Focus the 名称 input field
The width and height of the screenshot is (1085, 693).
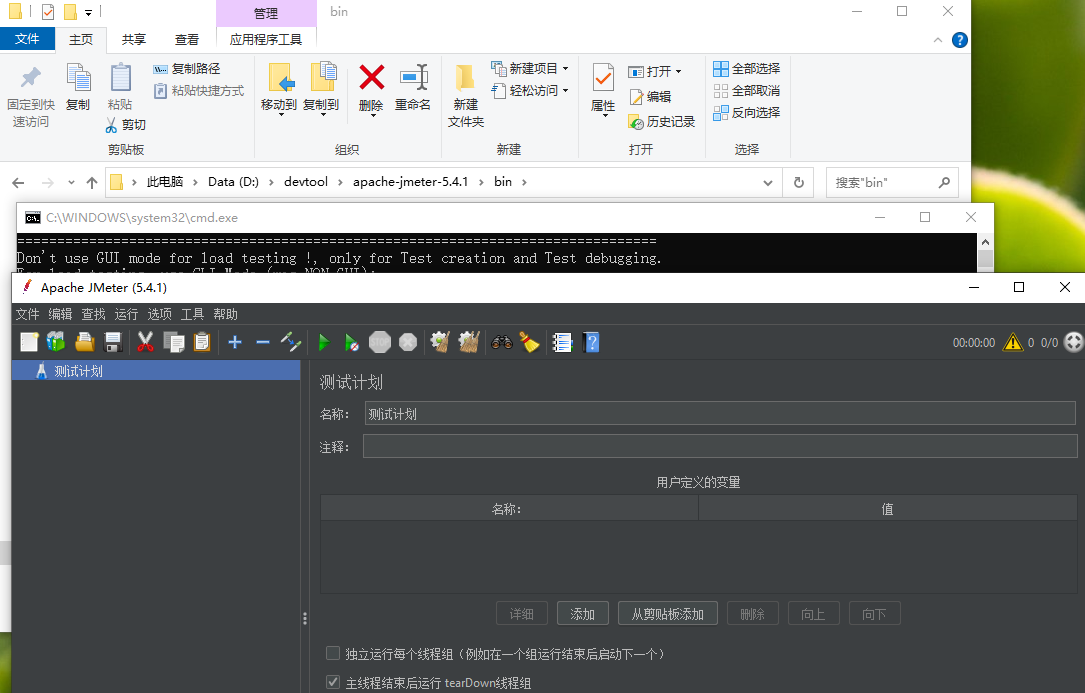[x=720, y=414]
